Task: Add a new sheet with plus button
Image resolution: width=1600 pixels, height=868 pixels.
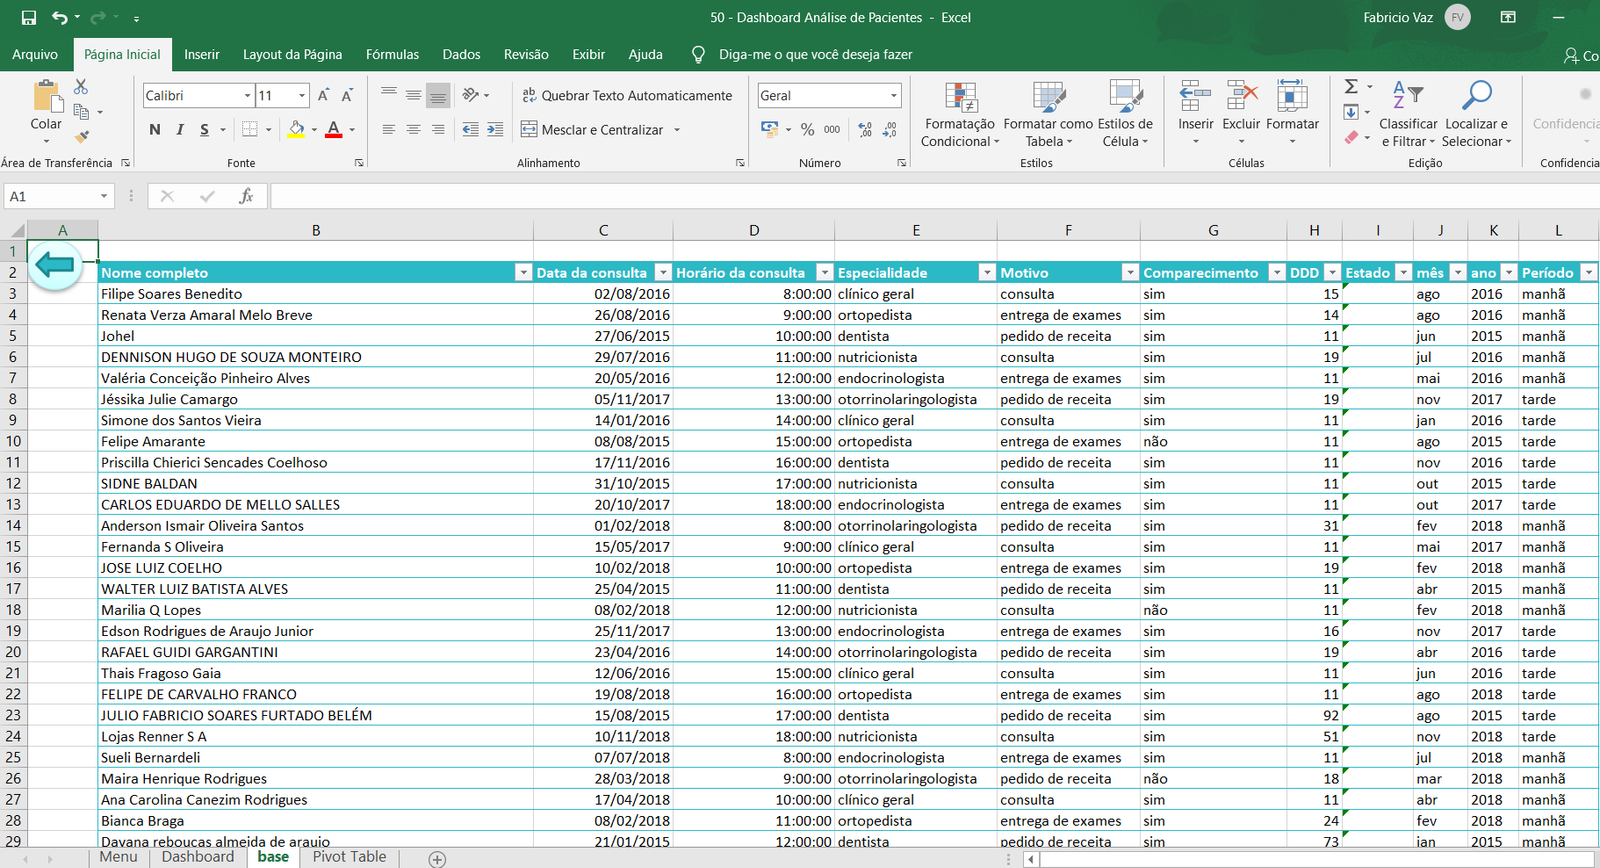Action: (437, 859)
